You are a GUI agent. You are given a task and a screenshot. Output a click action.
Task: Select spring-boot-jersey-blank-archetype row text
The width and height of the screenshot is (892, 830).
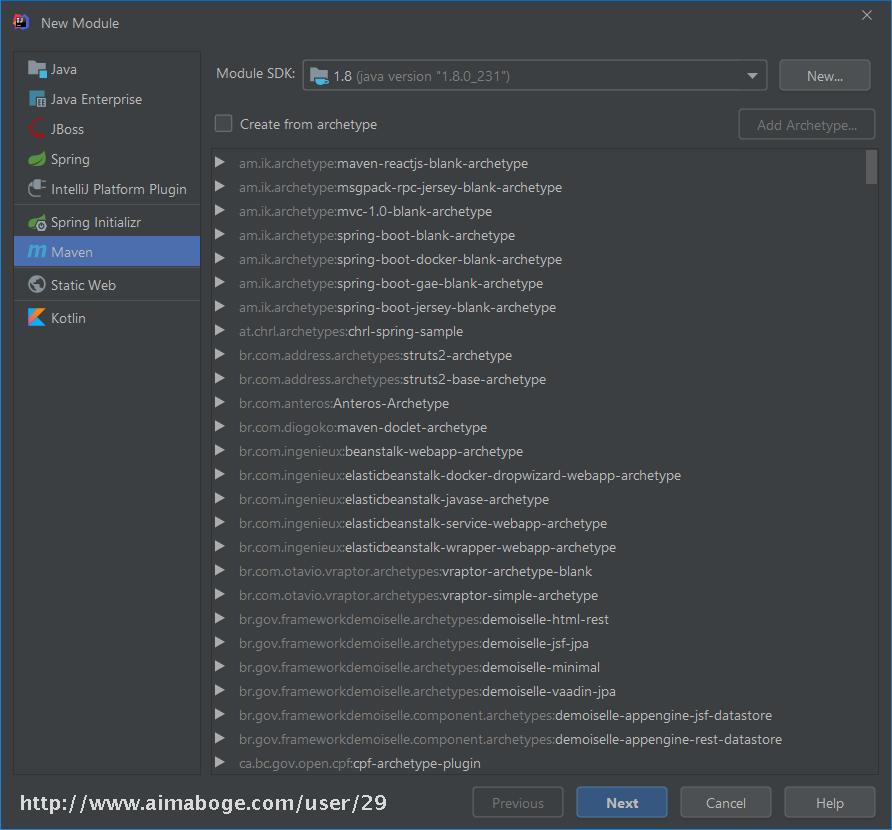tap(397, 307)
